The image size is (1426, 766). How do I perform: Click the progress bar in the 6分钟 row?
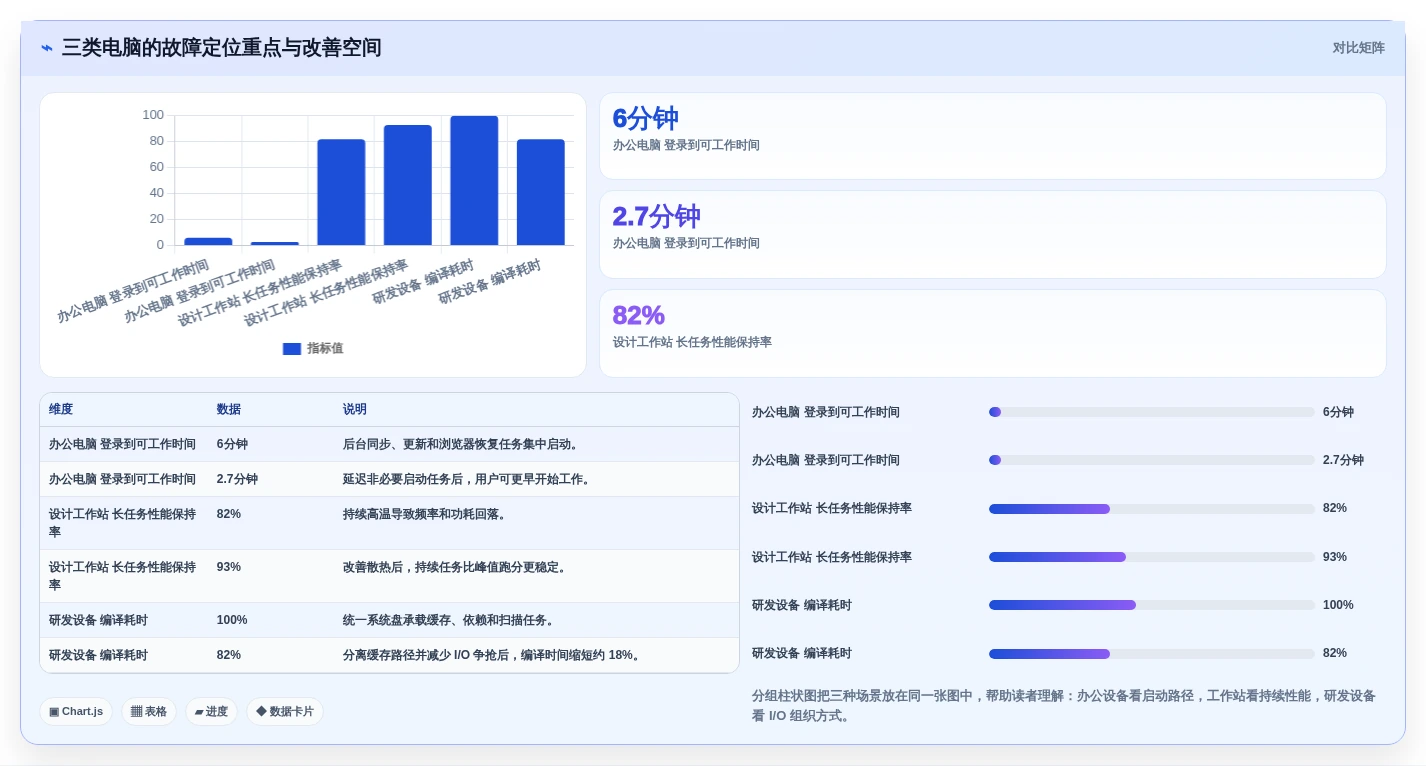[x=1151, y=412]
